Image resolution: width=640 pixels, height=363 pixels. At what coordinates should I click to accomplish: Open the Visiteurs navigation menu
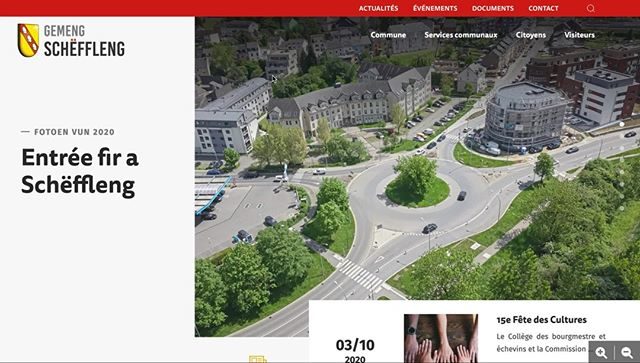(579, 35)
